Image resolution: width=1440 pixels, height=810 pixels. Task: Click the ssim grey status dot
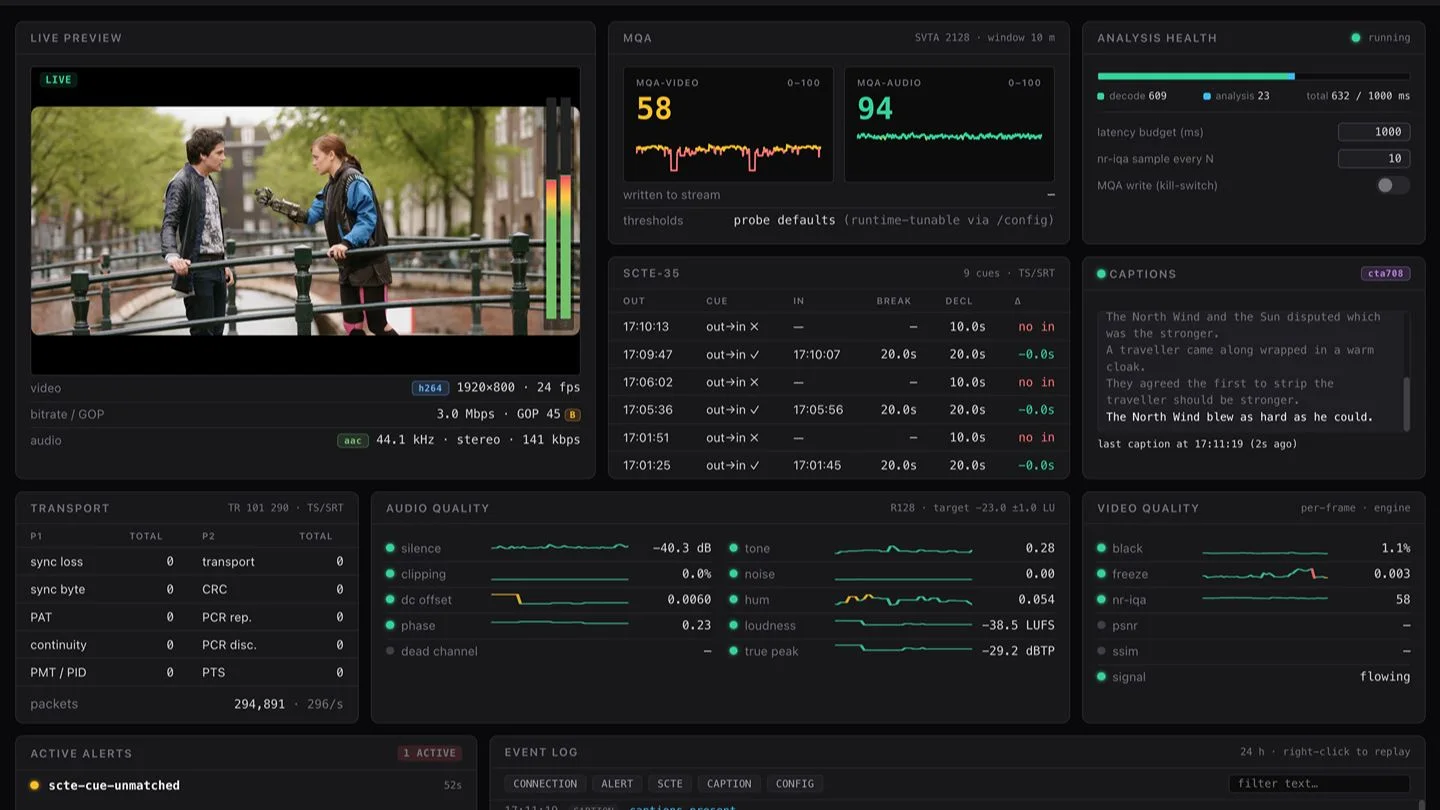coord(1101,651)
